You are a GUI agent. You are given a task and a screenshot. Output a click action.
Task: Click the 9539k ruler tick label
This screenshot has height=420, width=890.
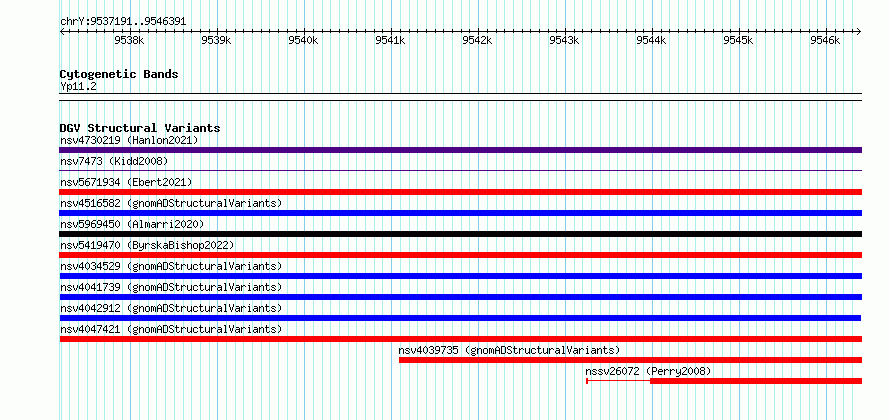(216, 40)
